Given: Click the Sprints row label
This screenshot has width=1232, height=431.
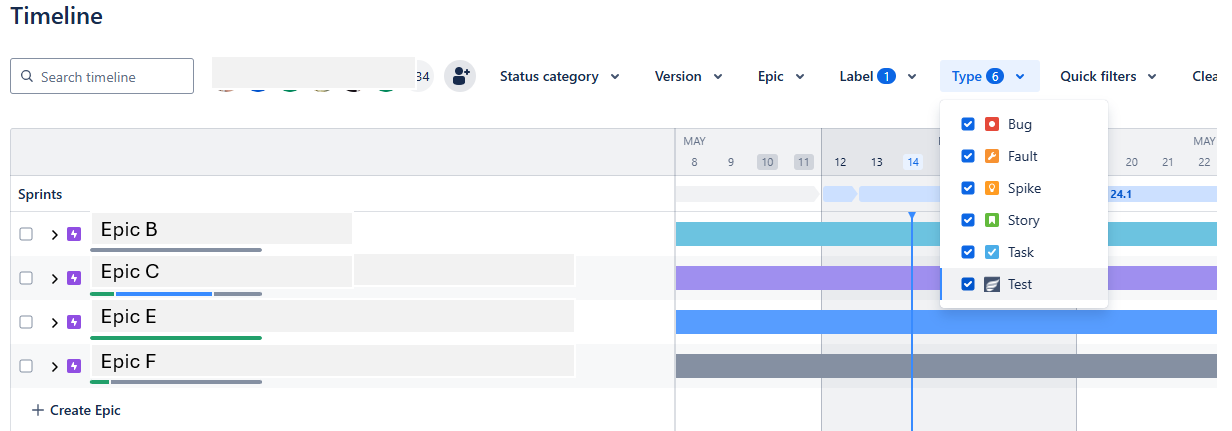Looking at the screenshot, I should pos(40,194).
